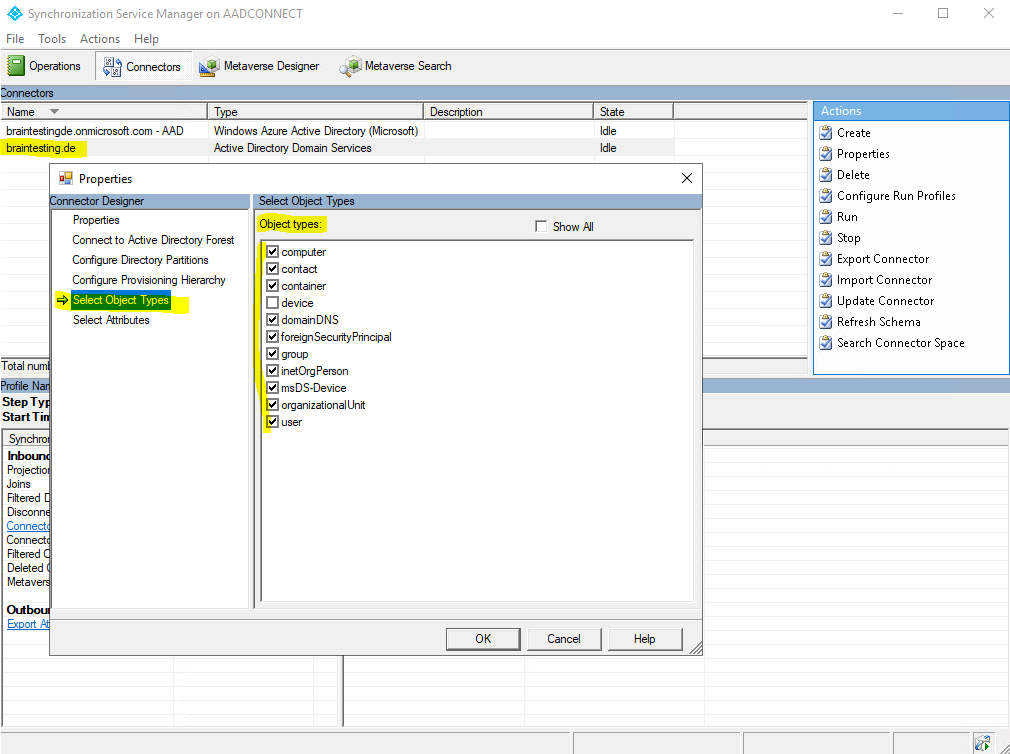Click Configure Run Profiles action icon
The image size is (1010, 754).
[x=826, y=196]
